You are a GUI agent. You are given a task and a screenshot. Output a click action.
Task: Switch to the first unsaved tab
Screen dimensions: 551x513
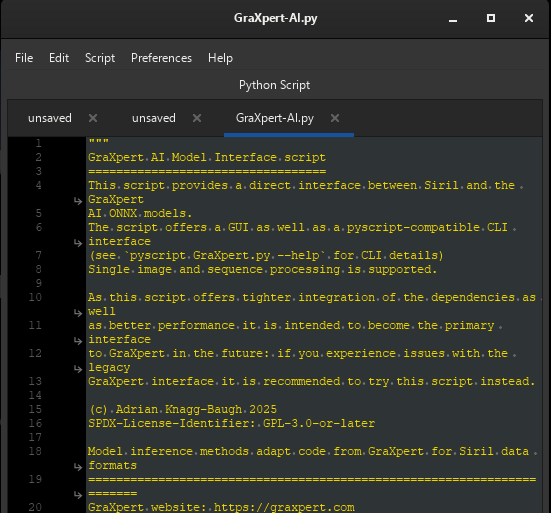click(50, 118)
